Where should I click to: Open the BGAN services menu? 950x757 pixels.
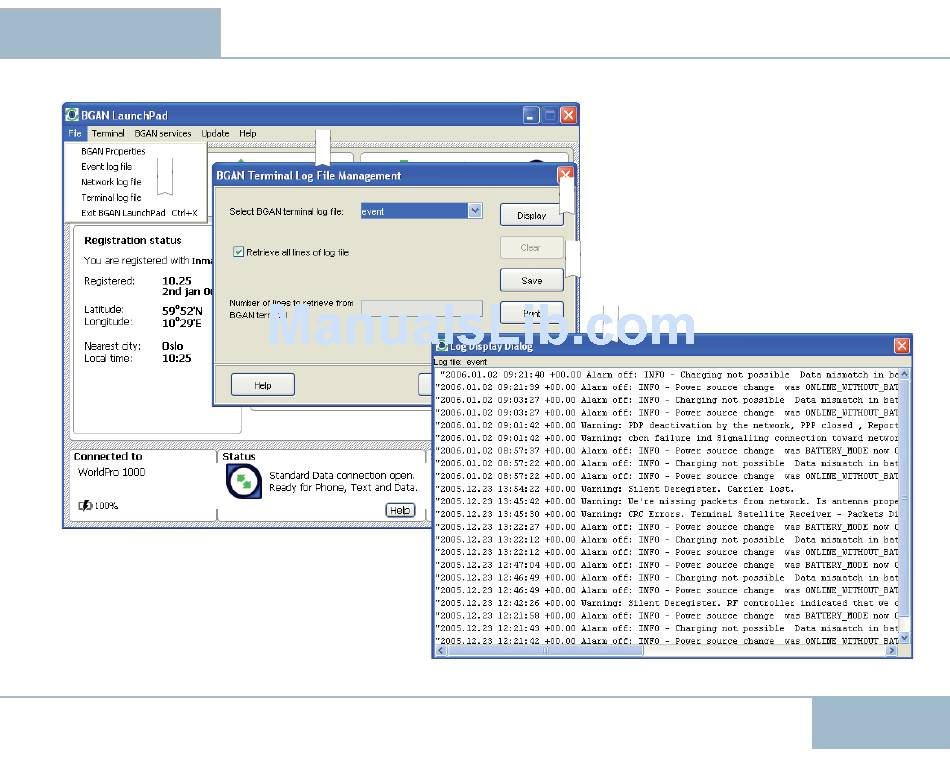click(x=163, y=133)
